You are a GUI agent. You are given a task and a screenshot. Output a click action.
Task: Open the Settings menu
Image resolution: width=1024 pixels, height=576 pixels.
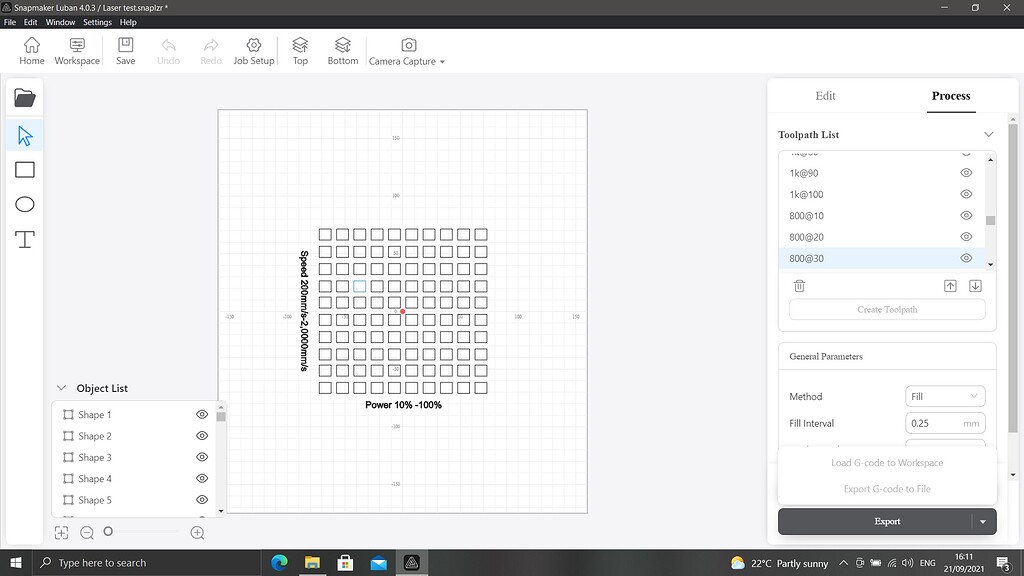point(96,21)
